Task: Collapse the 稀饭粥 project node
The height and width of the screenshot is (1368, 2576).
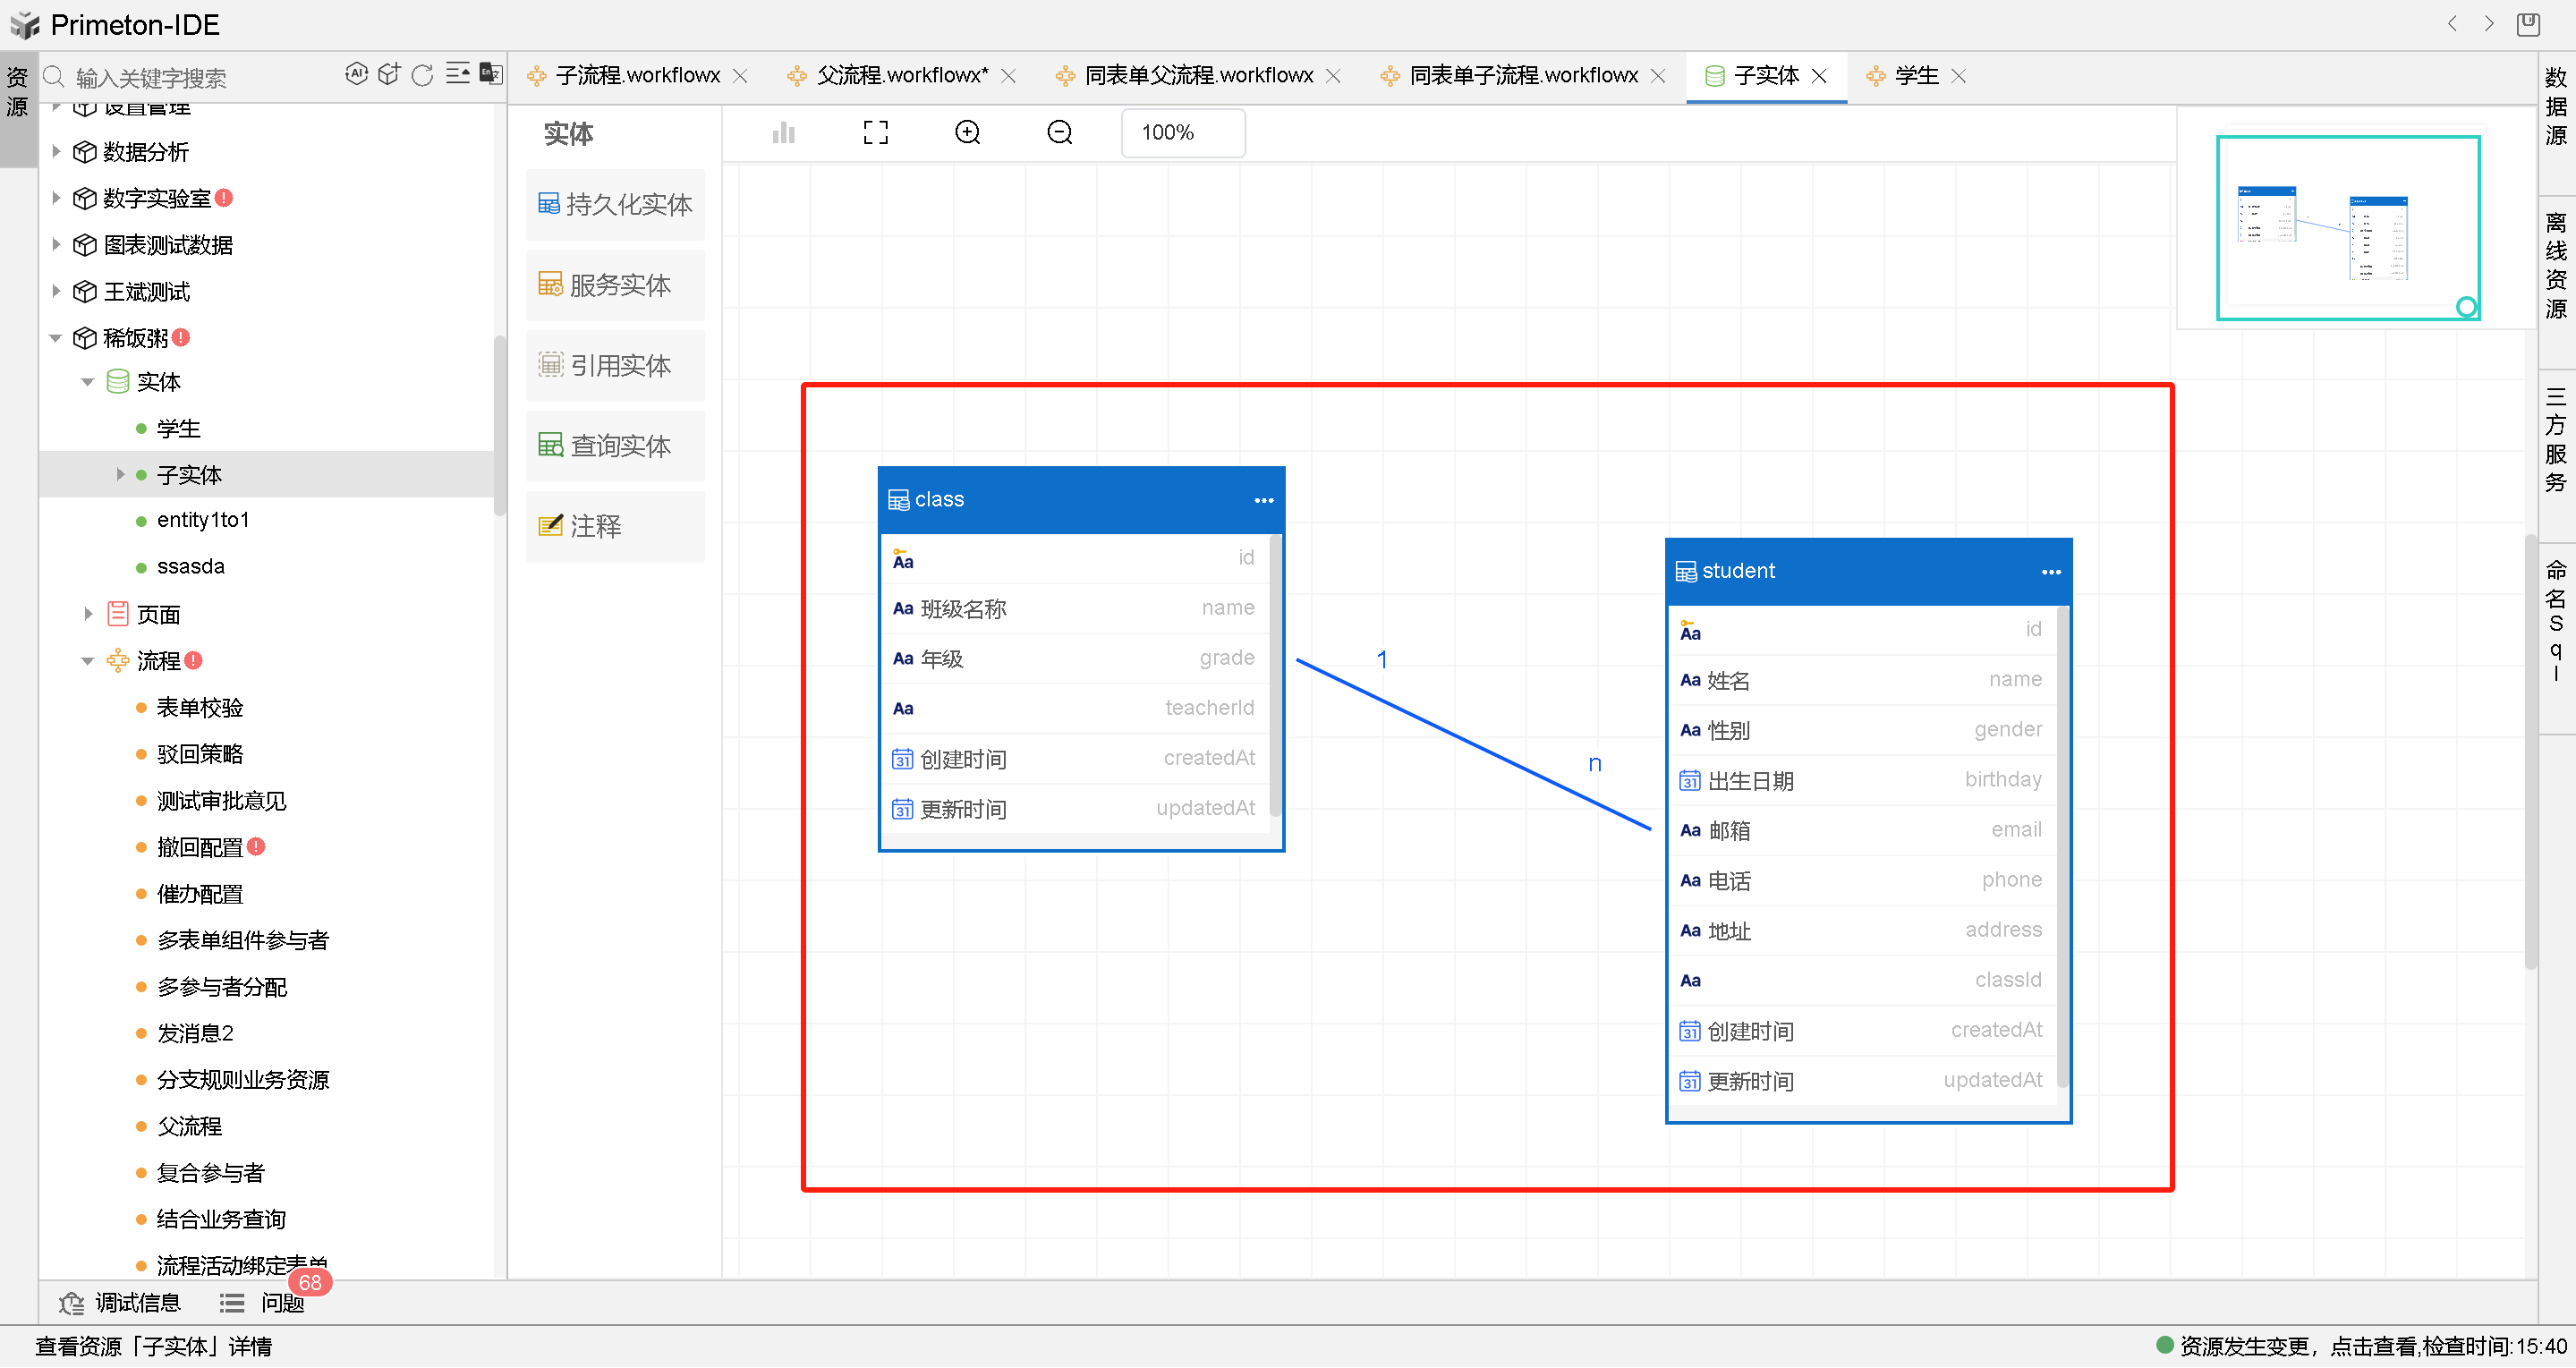Action: (x=56, y=339)
